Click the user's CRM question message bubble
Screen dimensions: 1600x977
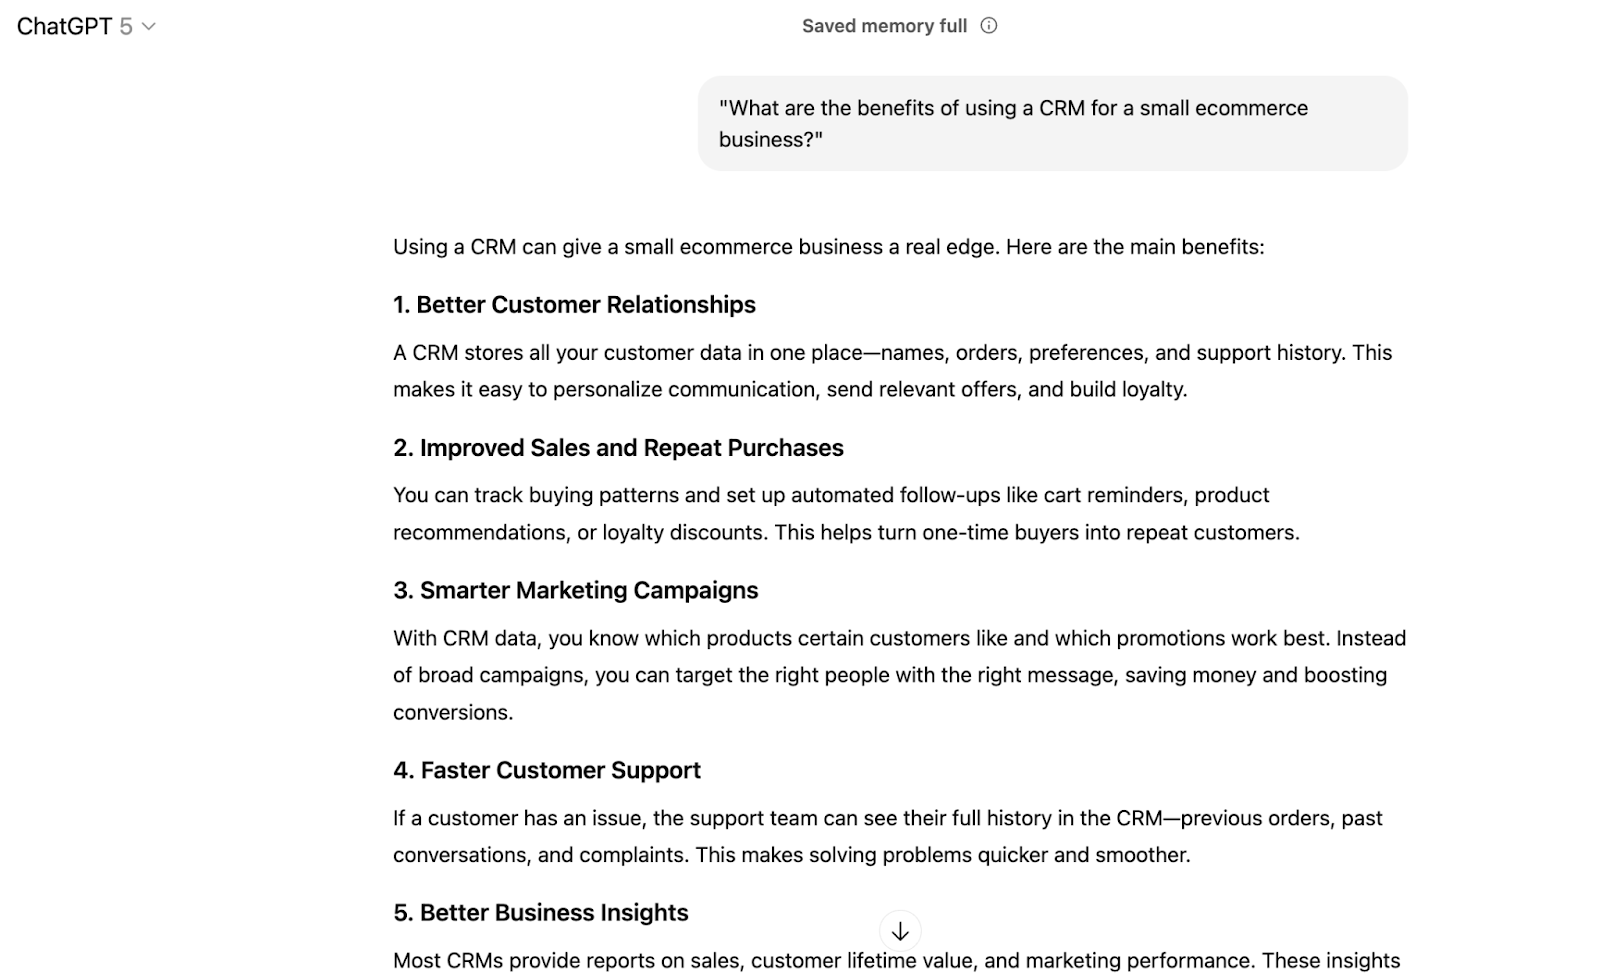click(1051, 123)
